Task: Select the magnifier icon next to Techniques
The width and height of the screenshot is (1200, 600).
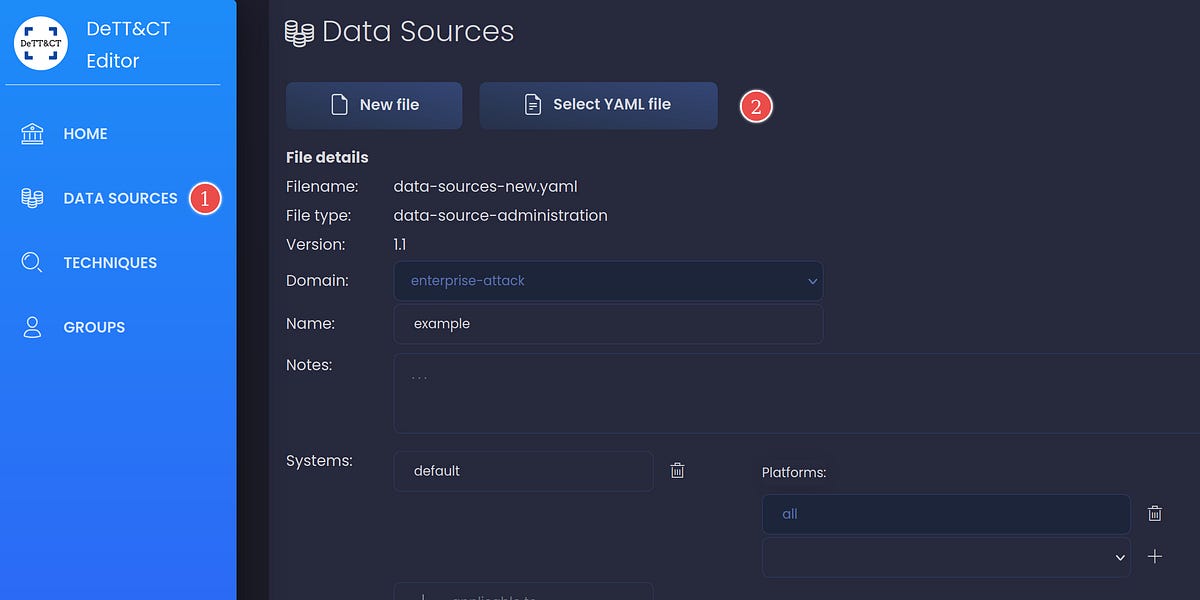Action: pyautogui.click(x=31, y=262)
